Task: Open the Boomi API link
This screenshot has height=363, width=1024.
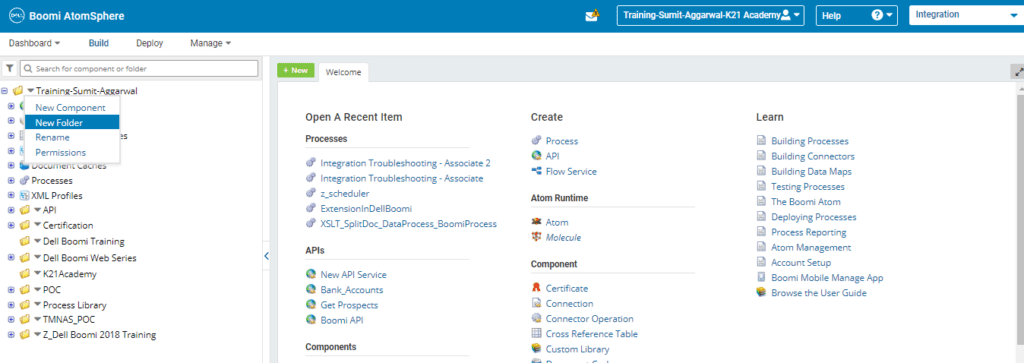Action: [x=342, y=320]
